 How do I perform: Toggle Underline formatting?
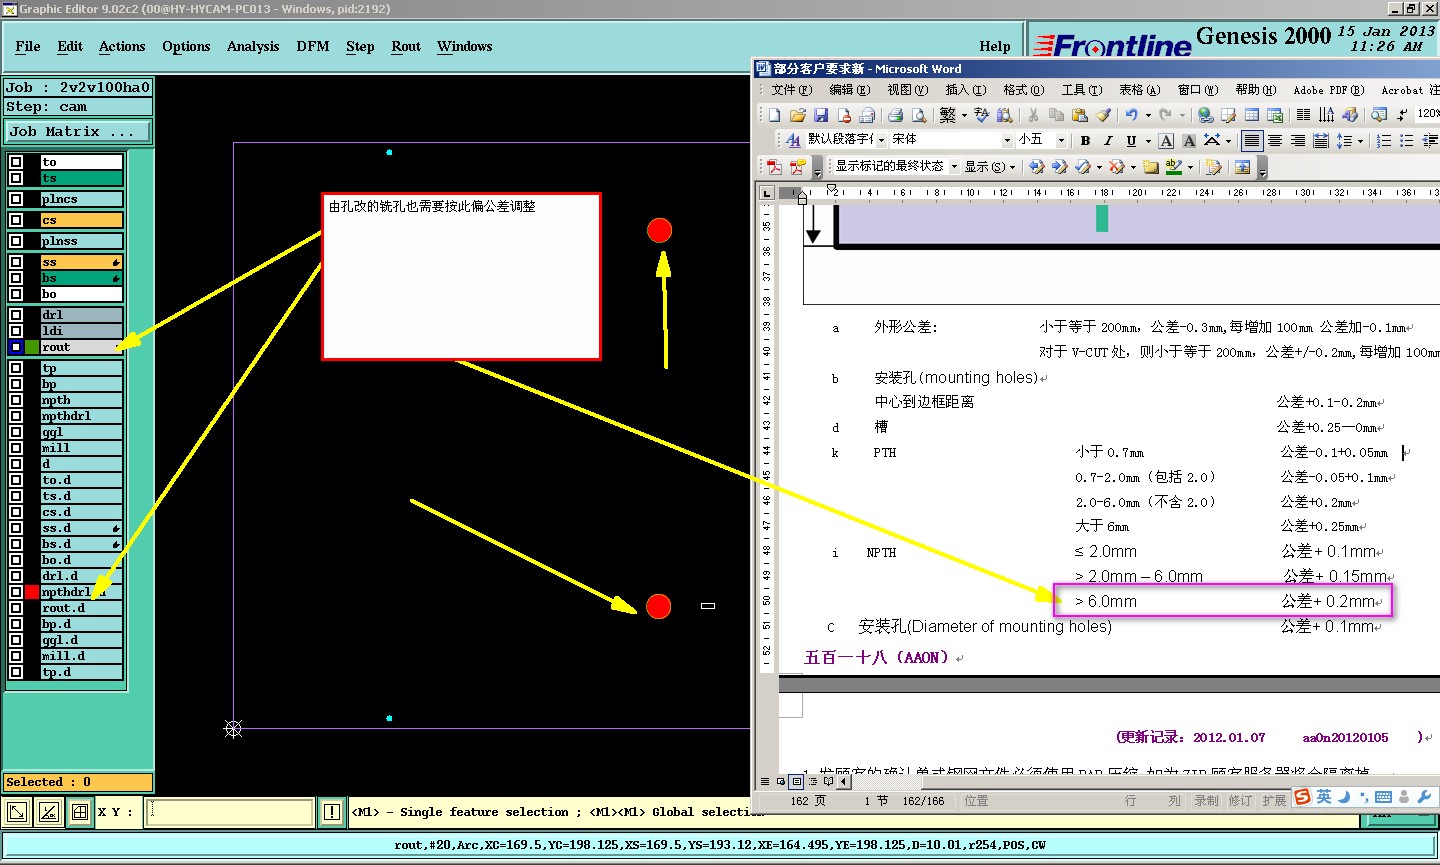tap(1131, 141)
